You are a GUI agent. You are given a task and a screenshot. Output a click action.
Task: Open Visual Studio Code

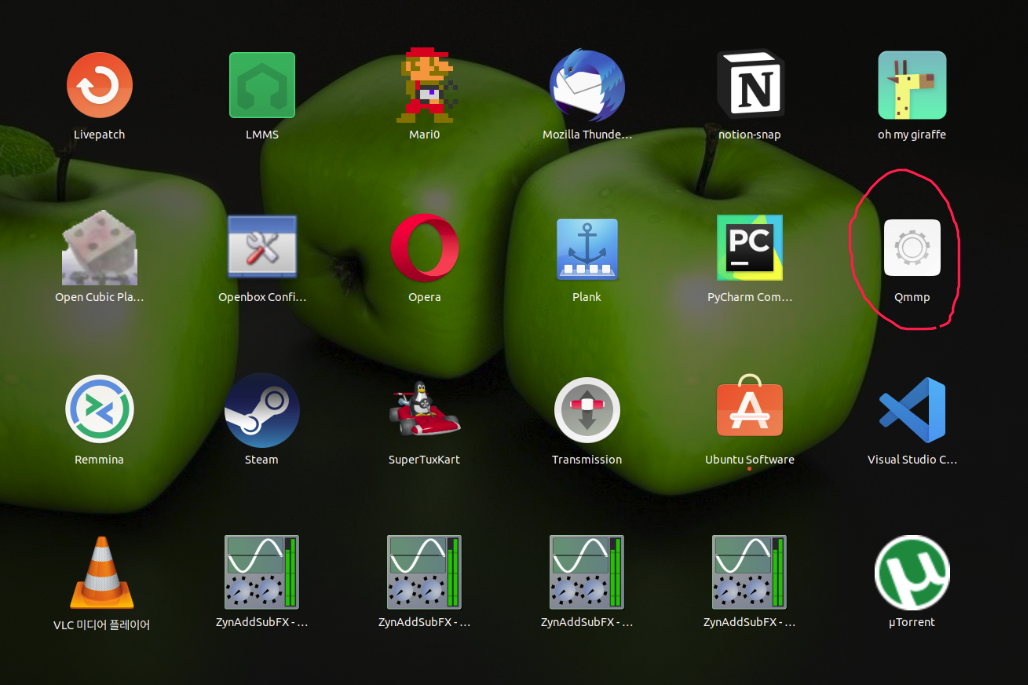912,410
